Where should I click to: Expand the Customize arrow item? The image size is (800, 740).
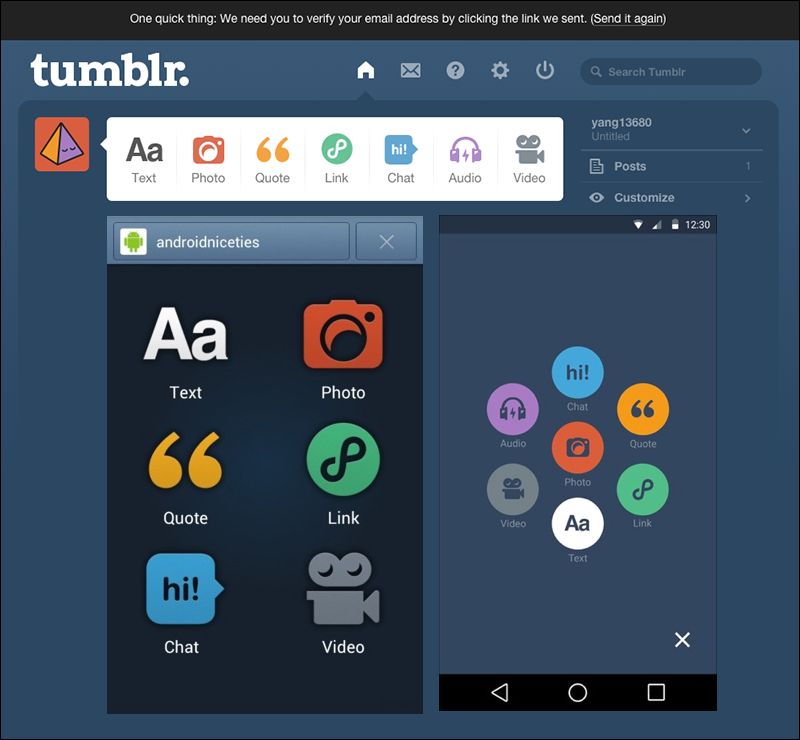pos(670,198)
